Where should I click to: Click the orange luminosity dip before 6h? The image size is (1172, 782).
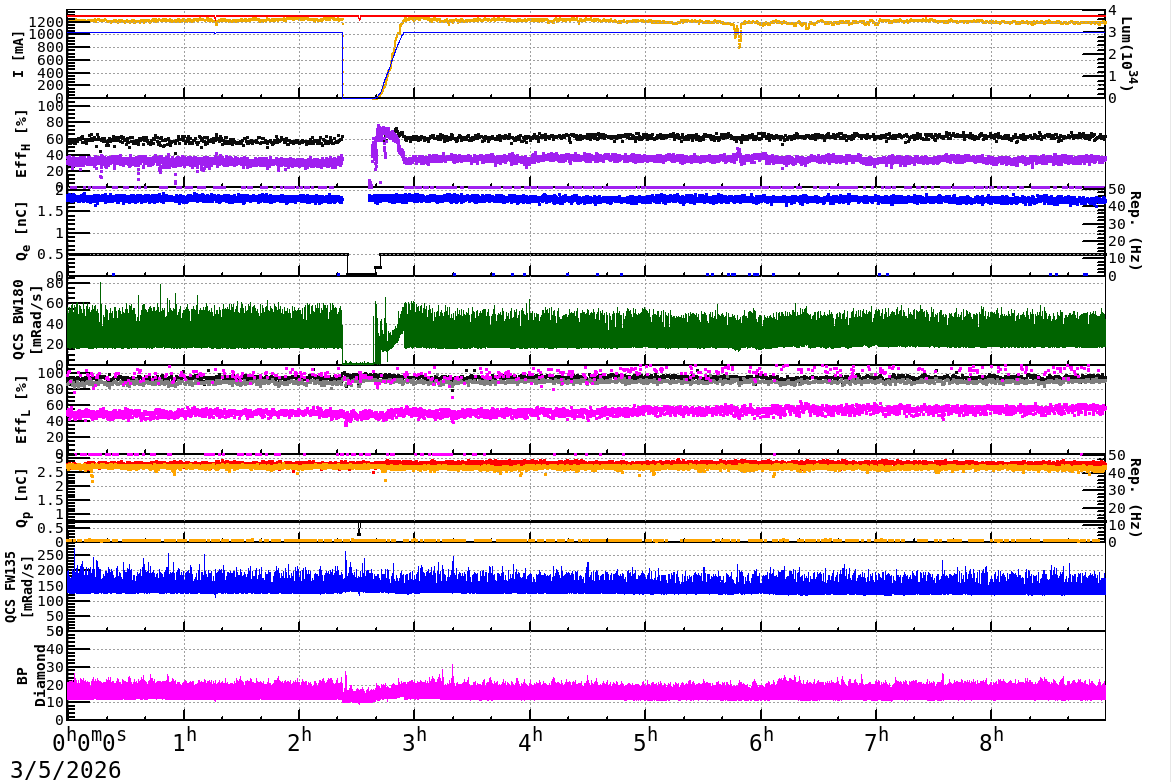738,34
